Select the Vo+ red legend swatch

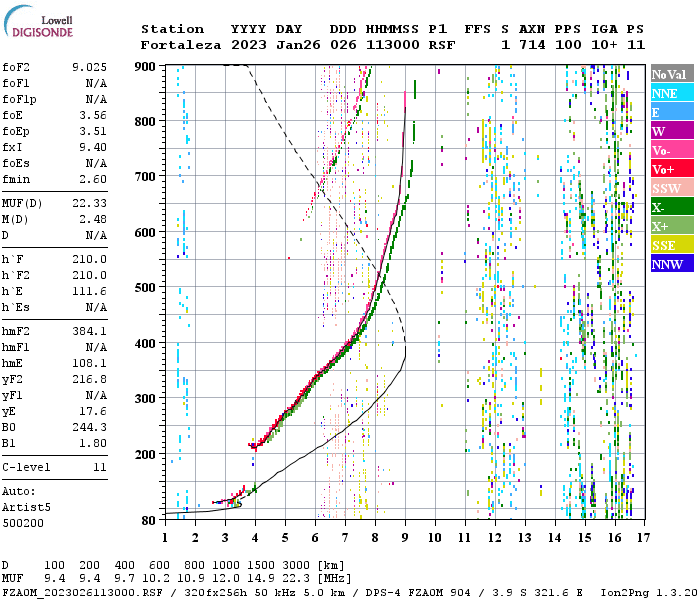[672, 169]
